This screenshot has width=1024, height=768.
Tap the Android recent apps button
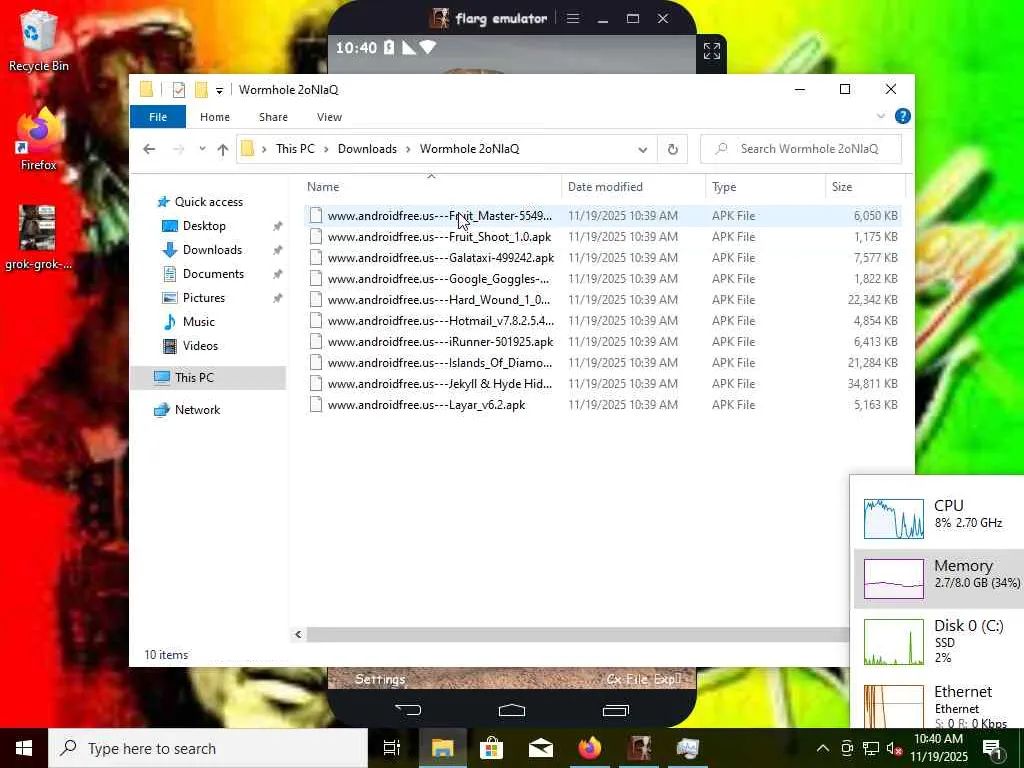[615, 709]
